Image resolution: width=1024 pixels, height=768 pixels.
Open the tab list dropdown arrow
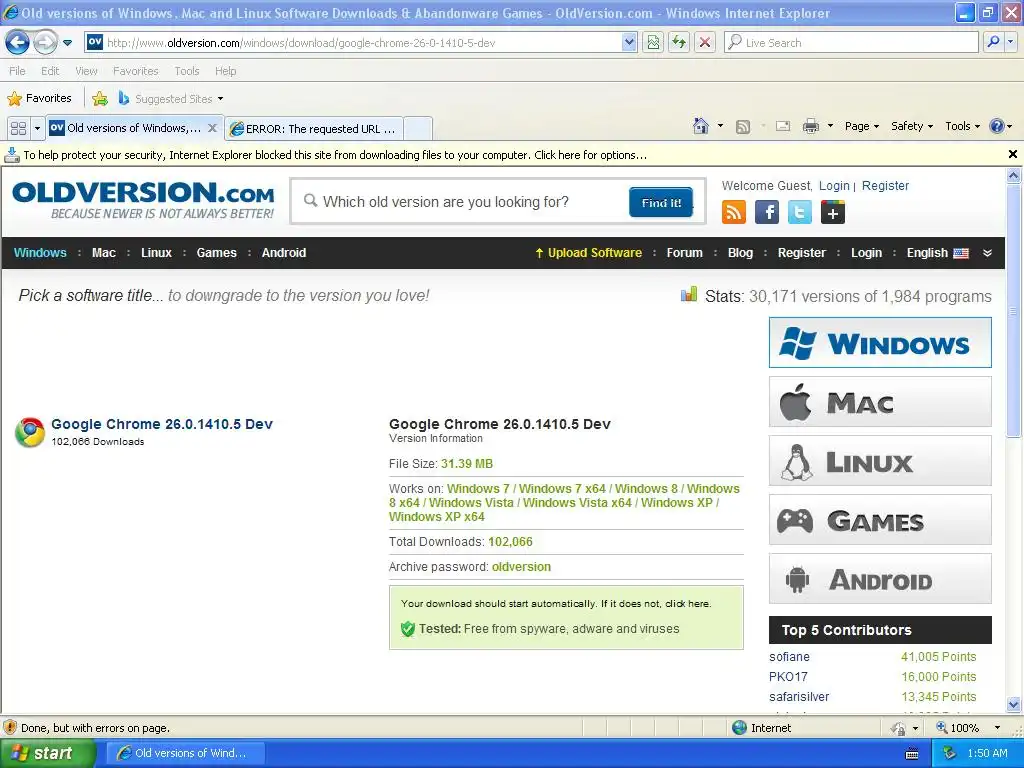click(x=37, y=128)
